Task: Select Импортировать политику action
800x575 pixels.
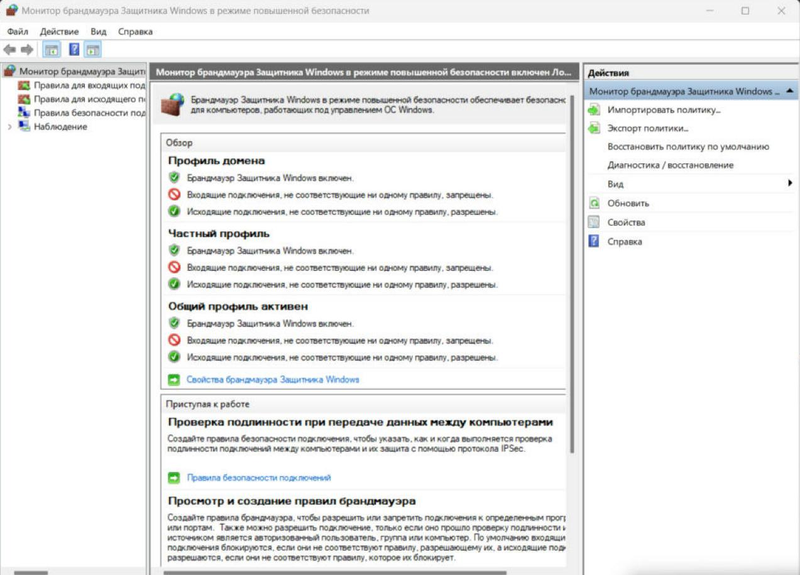Action: [x=664, y=110]
